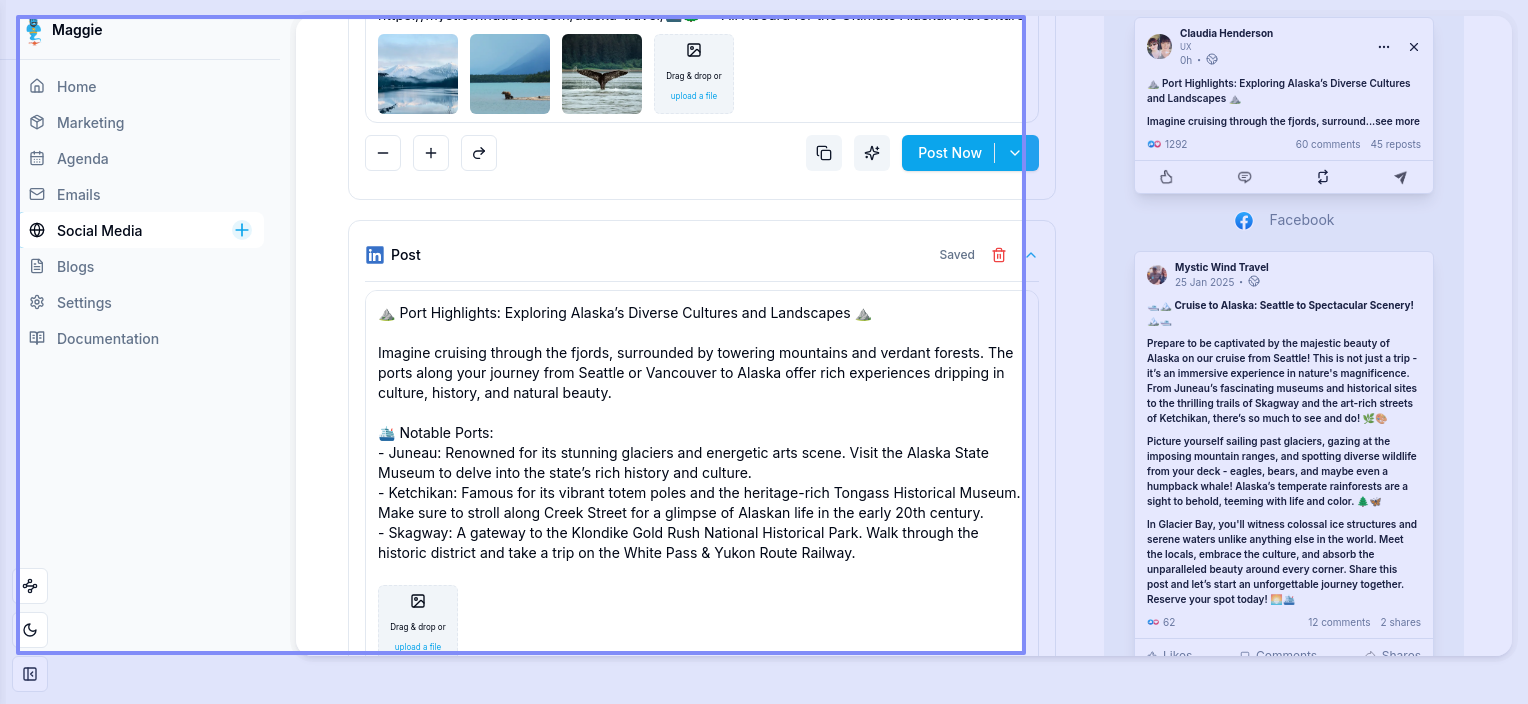Click the 2 shares count on Facebook preview
The image size is (1528, 704).
coord(1401,623)
